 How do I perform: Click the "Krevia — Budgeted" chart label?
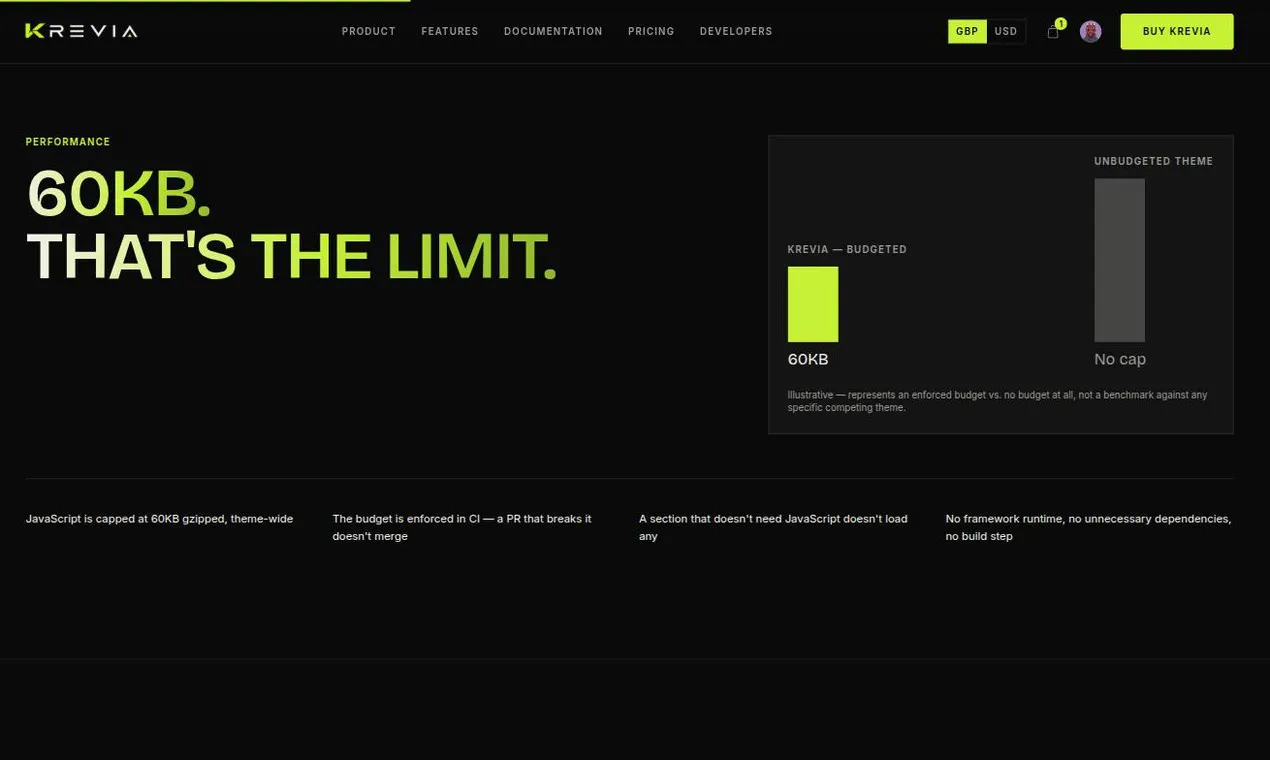coord(847,249)
